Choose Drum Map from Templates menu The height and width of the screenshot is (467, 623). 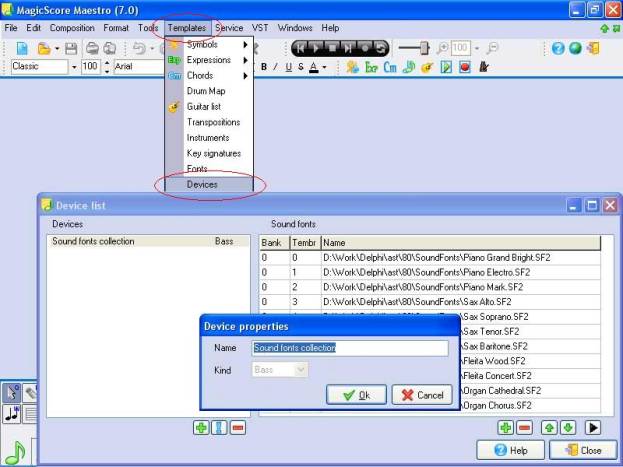coord(209,91)
